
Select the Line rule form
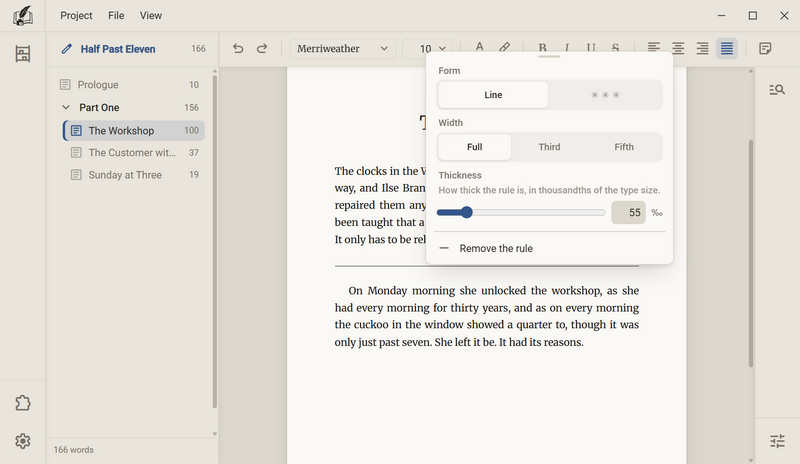(x=493, y=95)
